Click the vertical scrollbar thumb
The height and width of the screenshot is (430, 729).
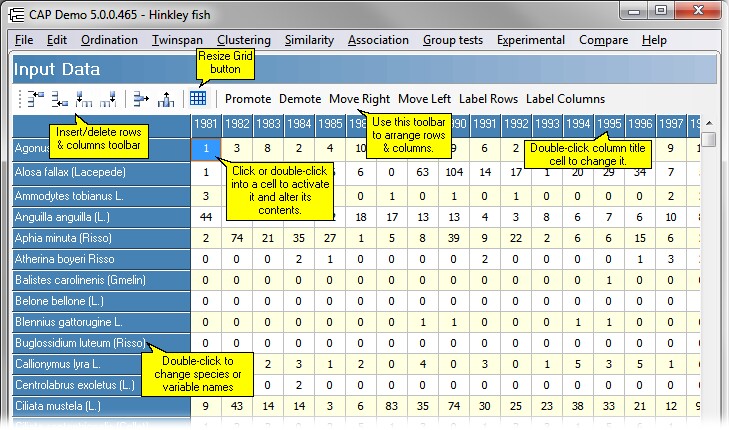pos(709,139)
